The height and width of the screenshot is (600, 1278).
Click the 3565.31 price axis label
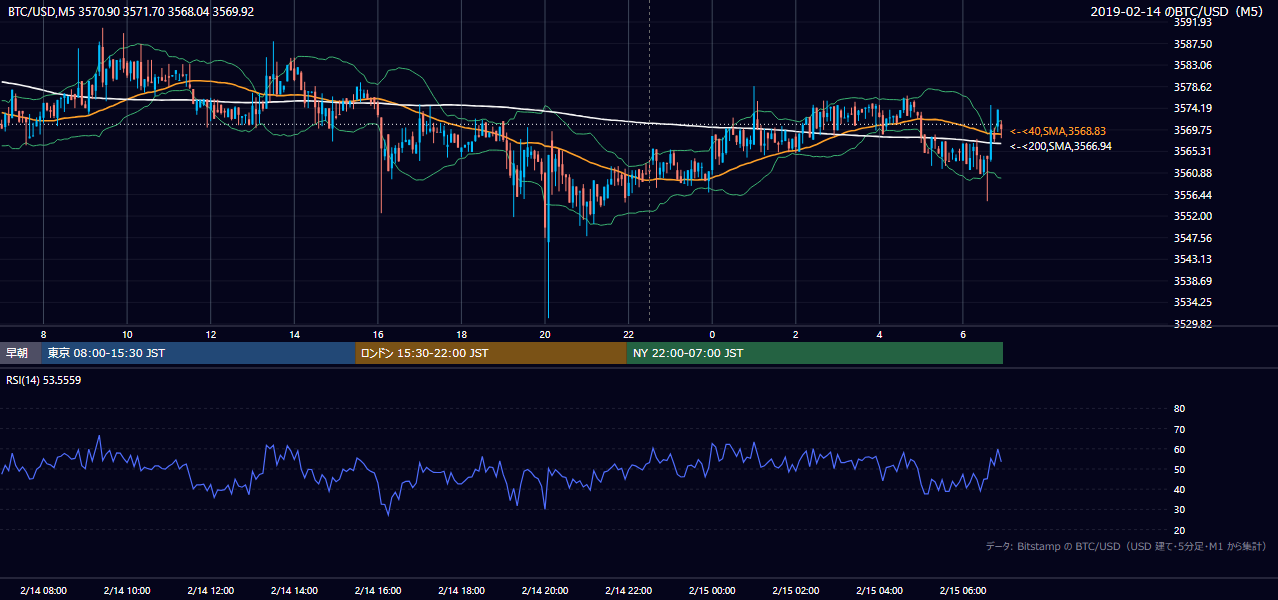(x=1193, y=151)
